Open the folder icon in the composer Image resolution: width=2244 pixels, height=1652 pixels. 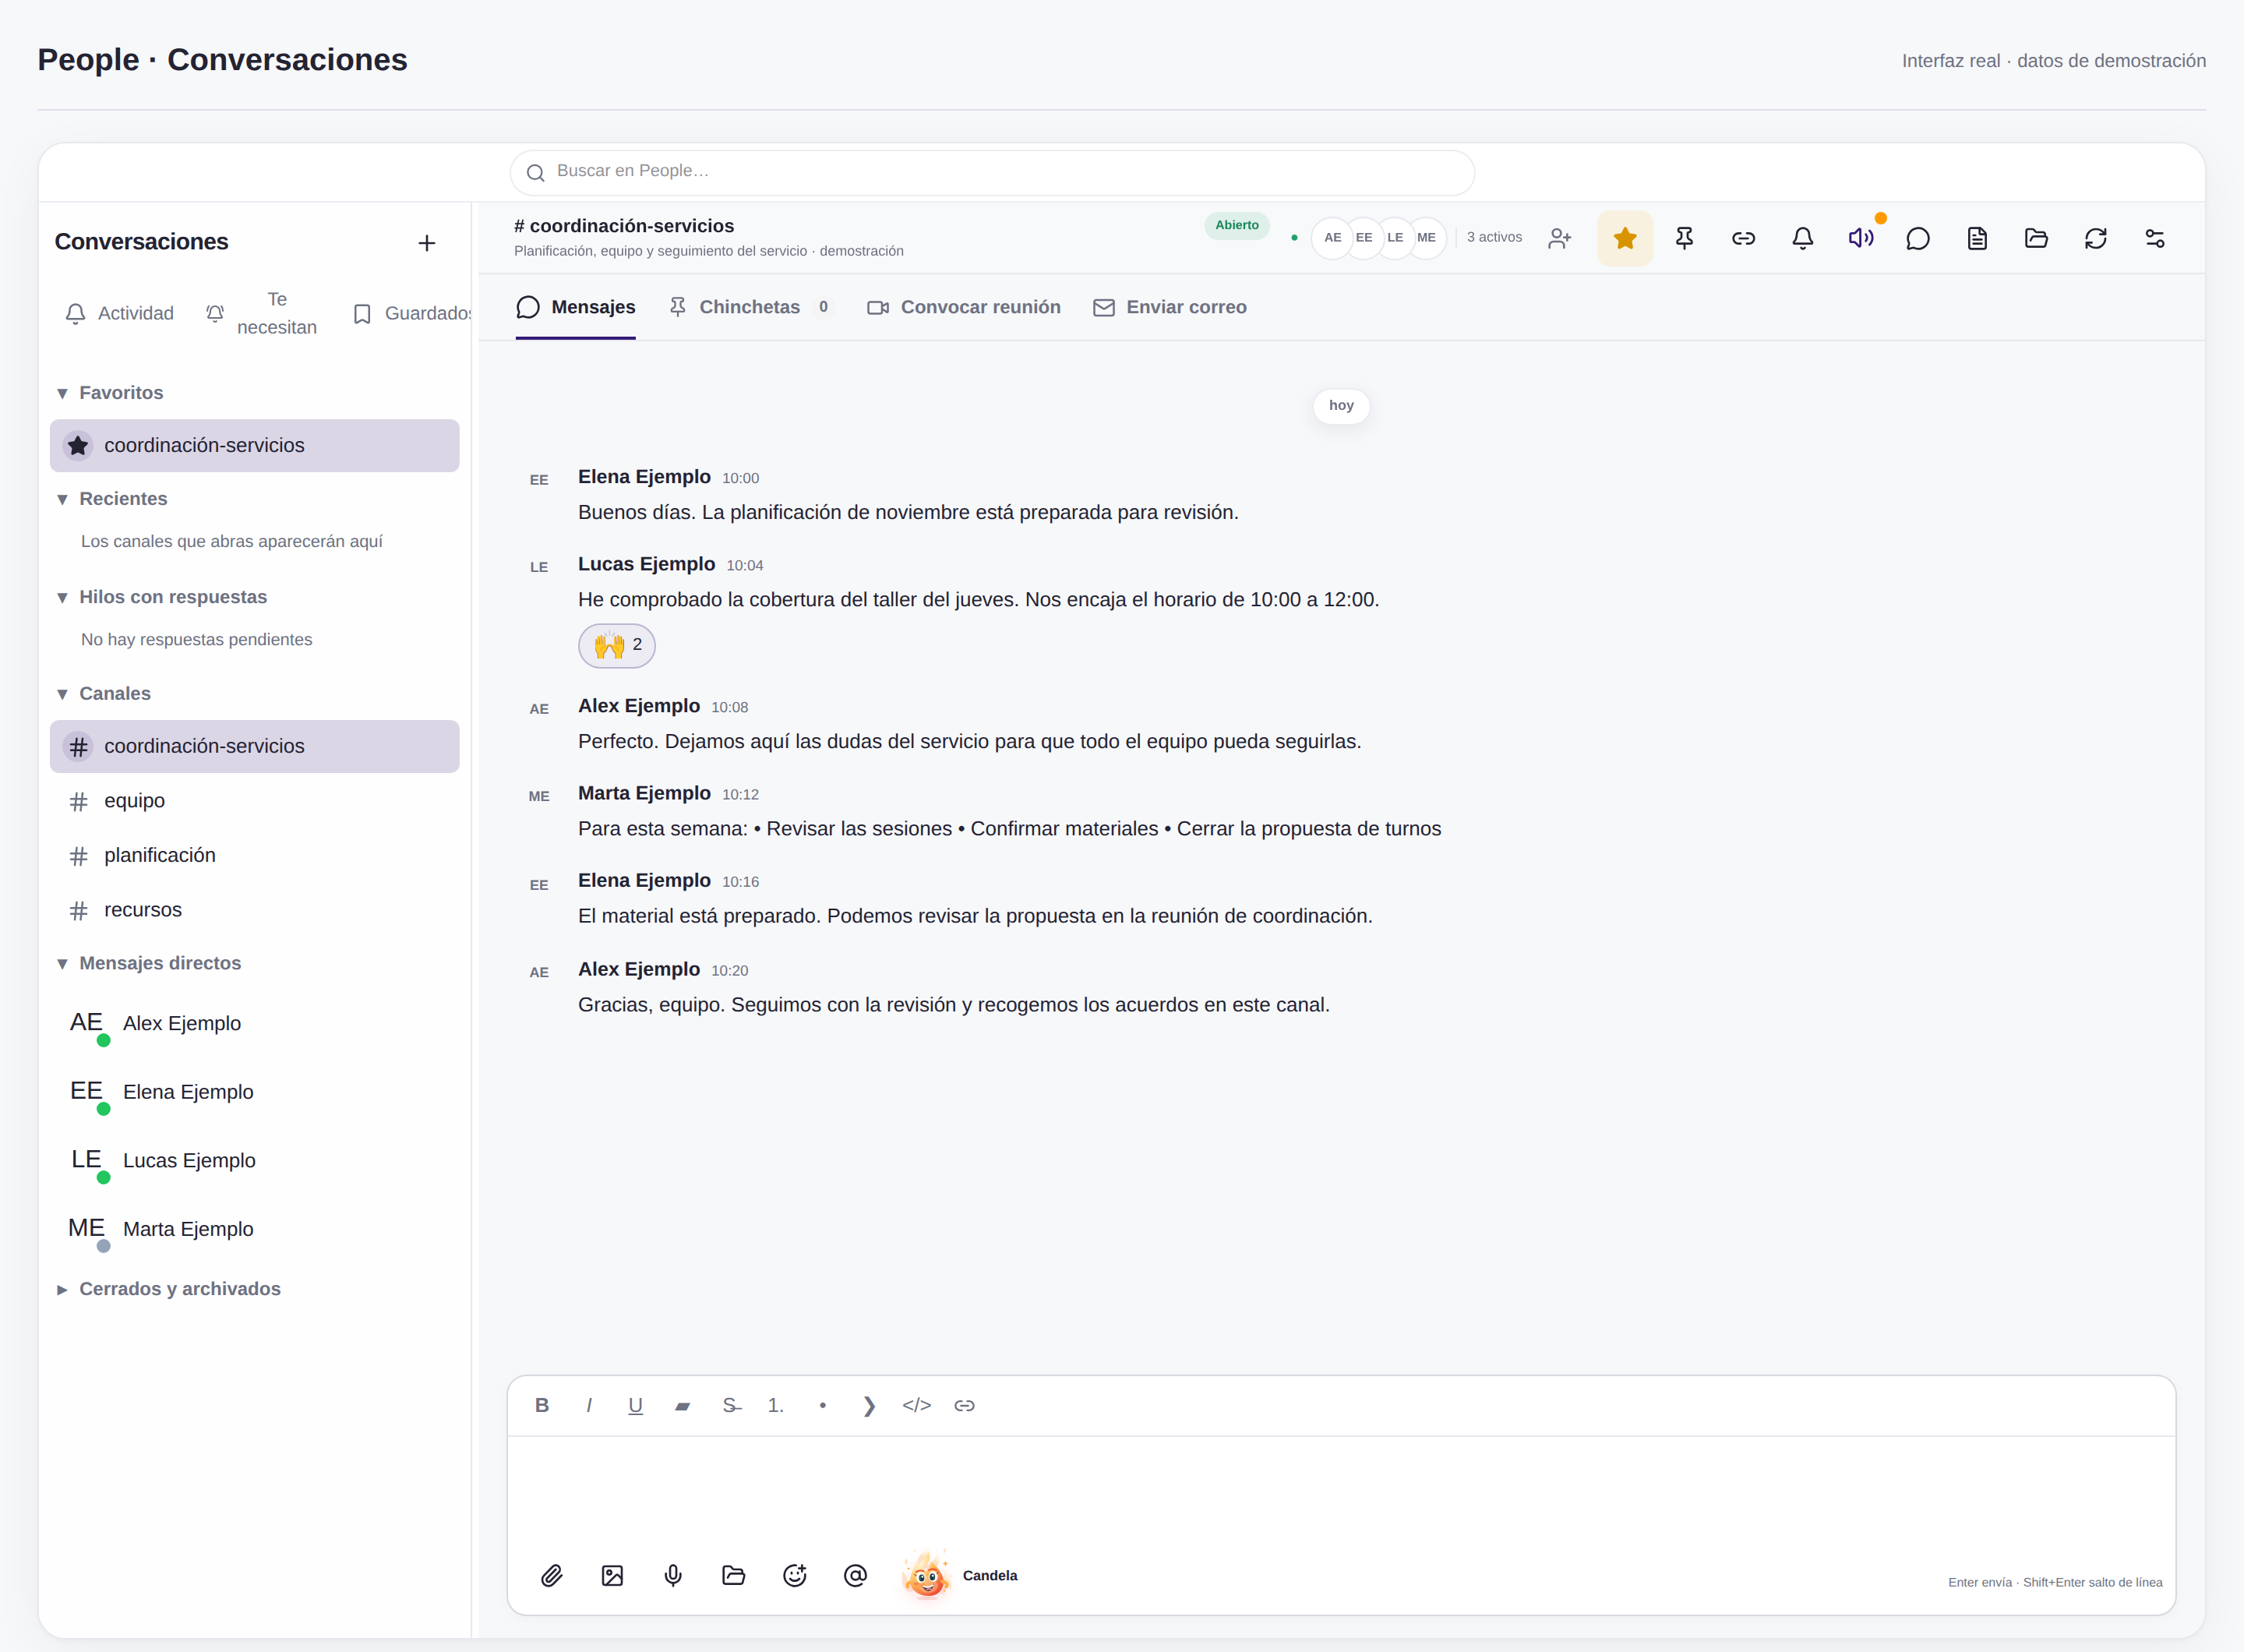734,1576
